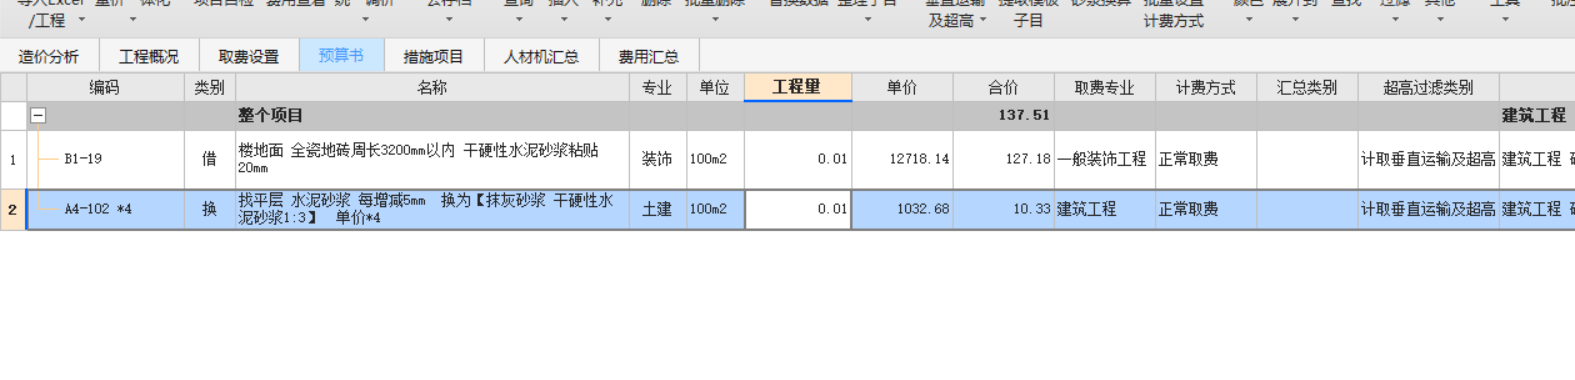Click 计取垂直运输及超高 in B1-19 row
The width and height of the screenshot is (1575, 380).
pyautogui.click(x=1428, y=160)
